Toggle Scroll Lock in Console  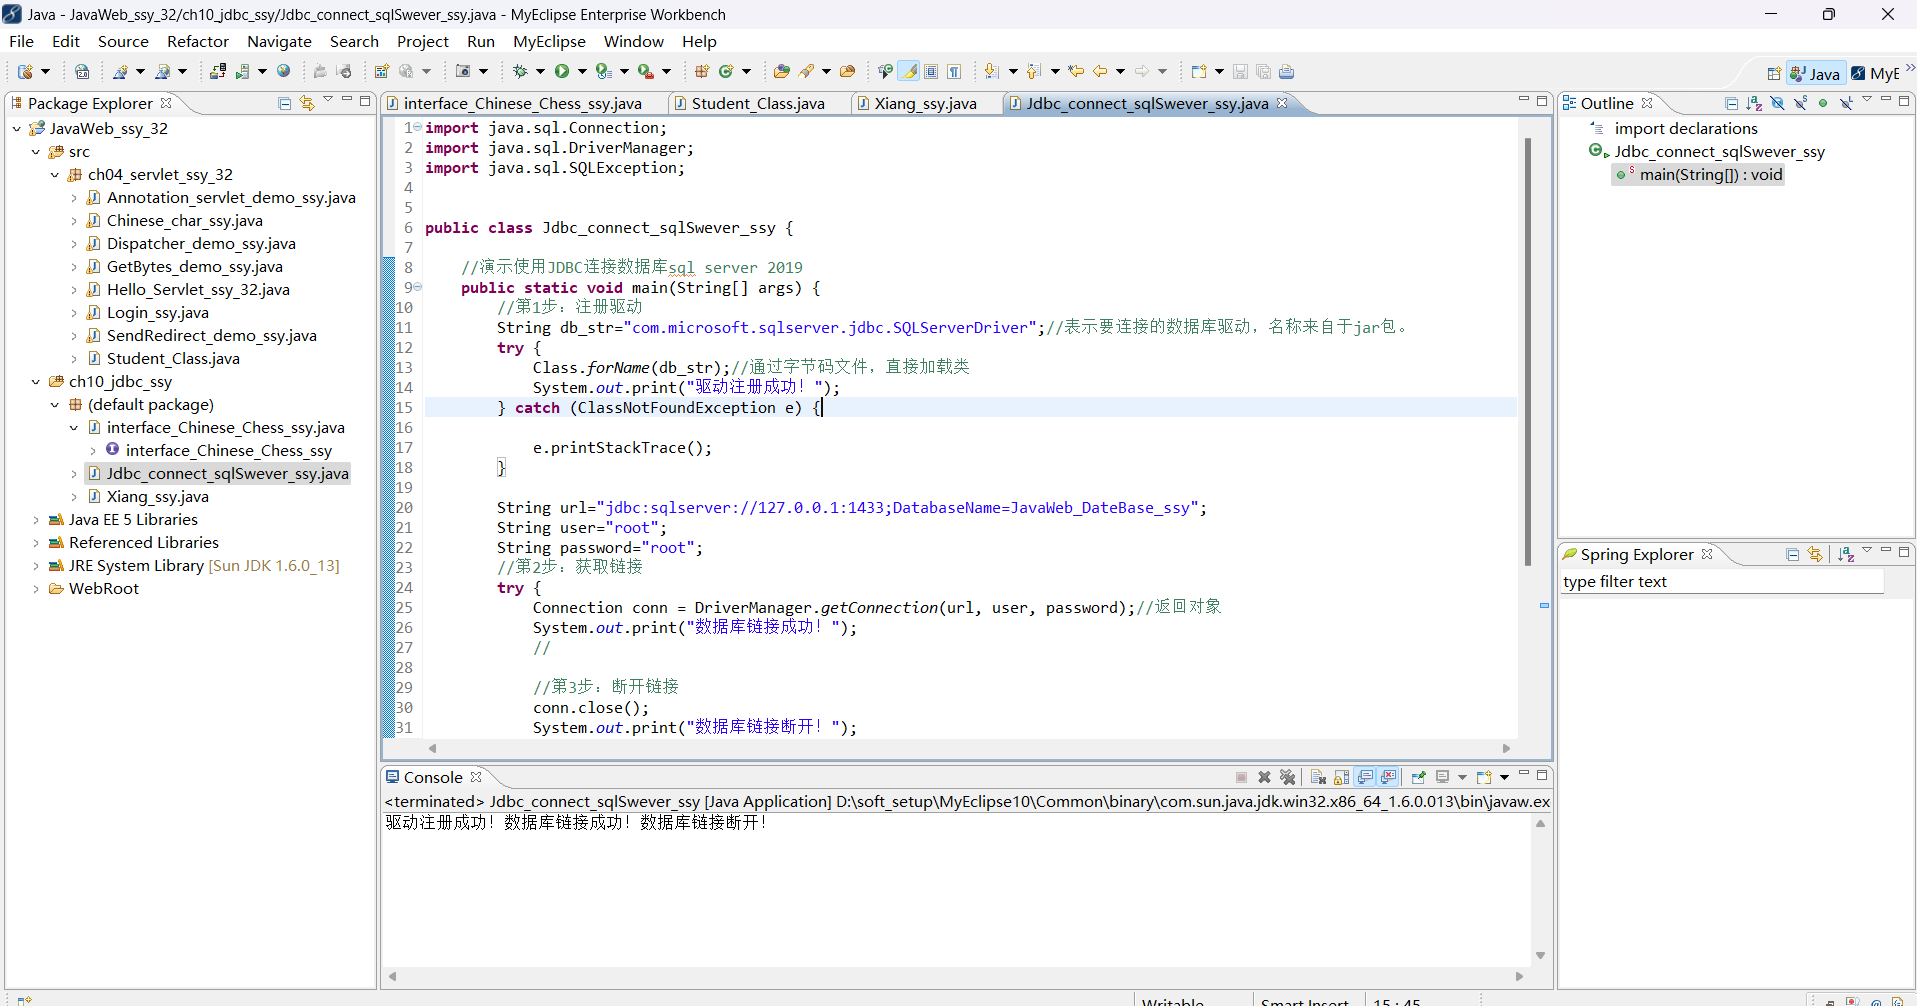[1342, 777]
